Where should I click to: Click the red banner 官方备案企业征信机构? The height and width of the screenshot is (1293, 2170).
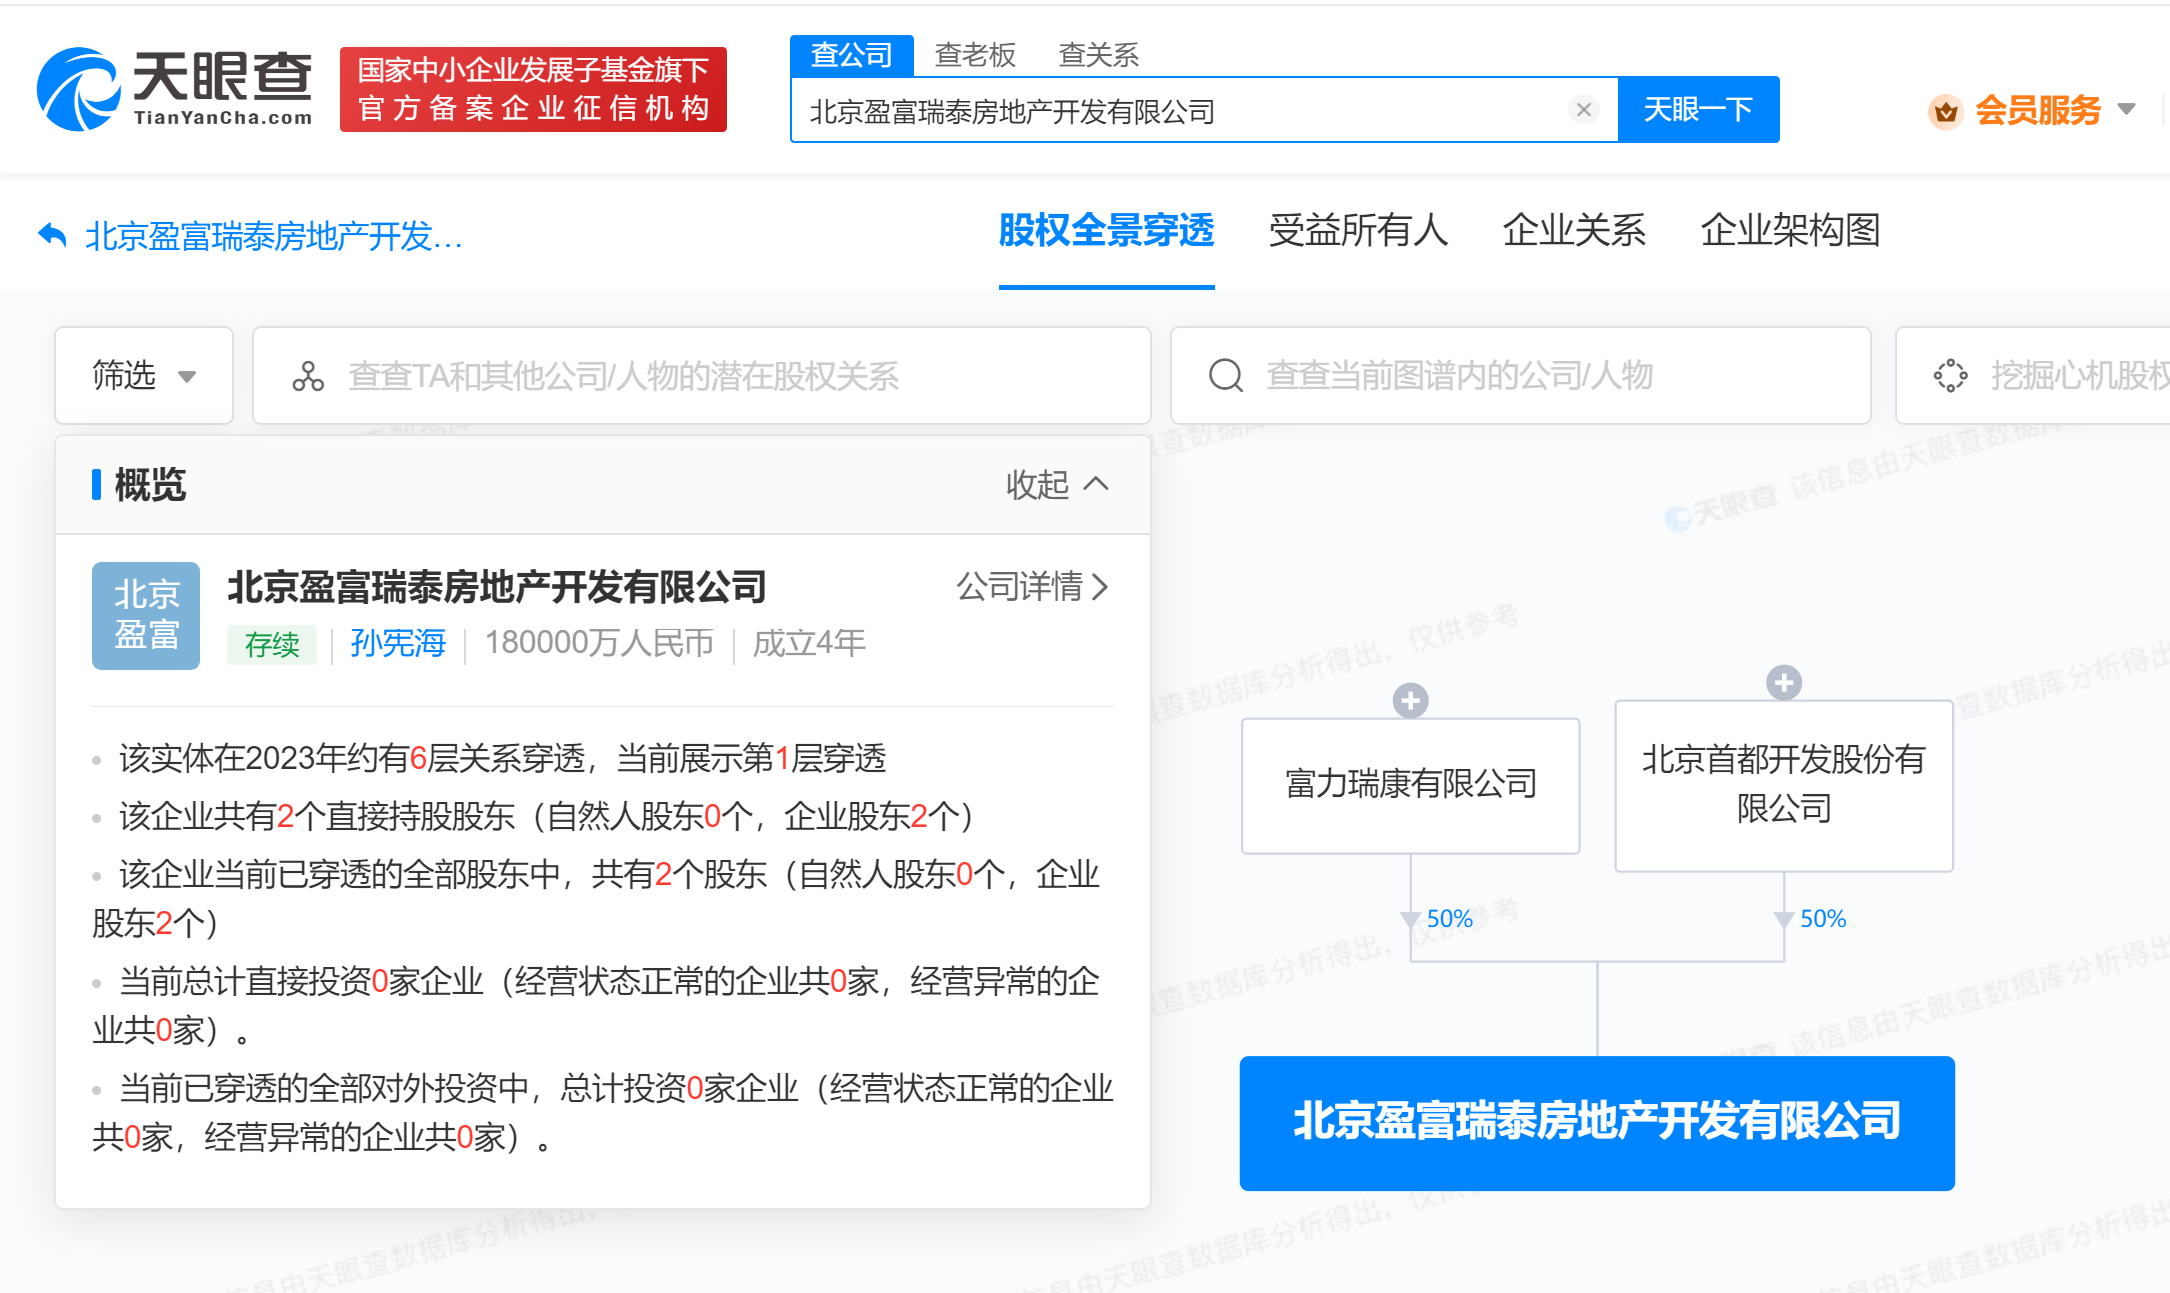pyautogui.click(x=533, y=89)
